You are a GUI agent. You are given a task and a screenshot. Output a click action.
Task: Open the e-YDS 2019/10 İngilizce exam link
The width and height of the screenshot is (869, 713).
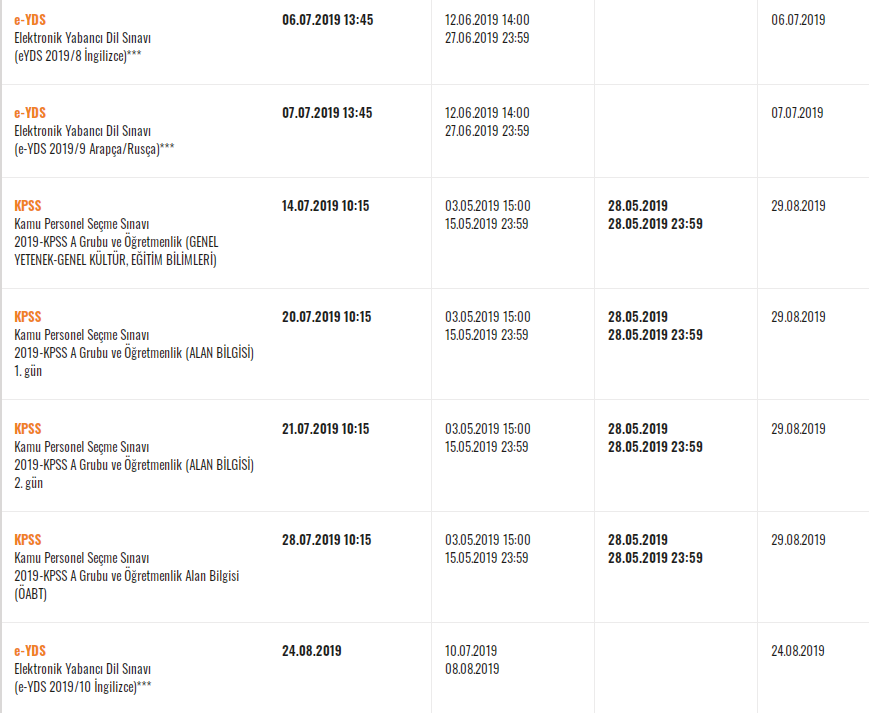coord(30,651)
